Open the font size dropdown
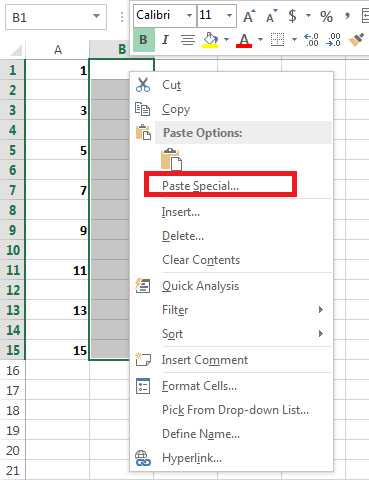This screenshot has width=369, height=480. [229, 15]
